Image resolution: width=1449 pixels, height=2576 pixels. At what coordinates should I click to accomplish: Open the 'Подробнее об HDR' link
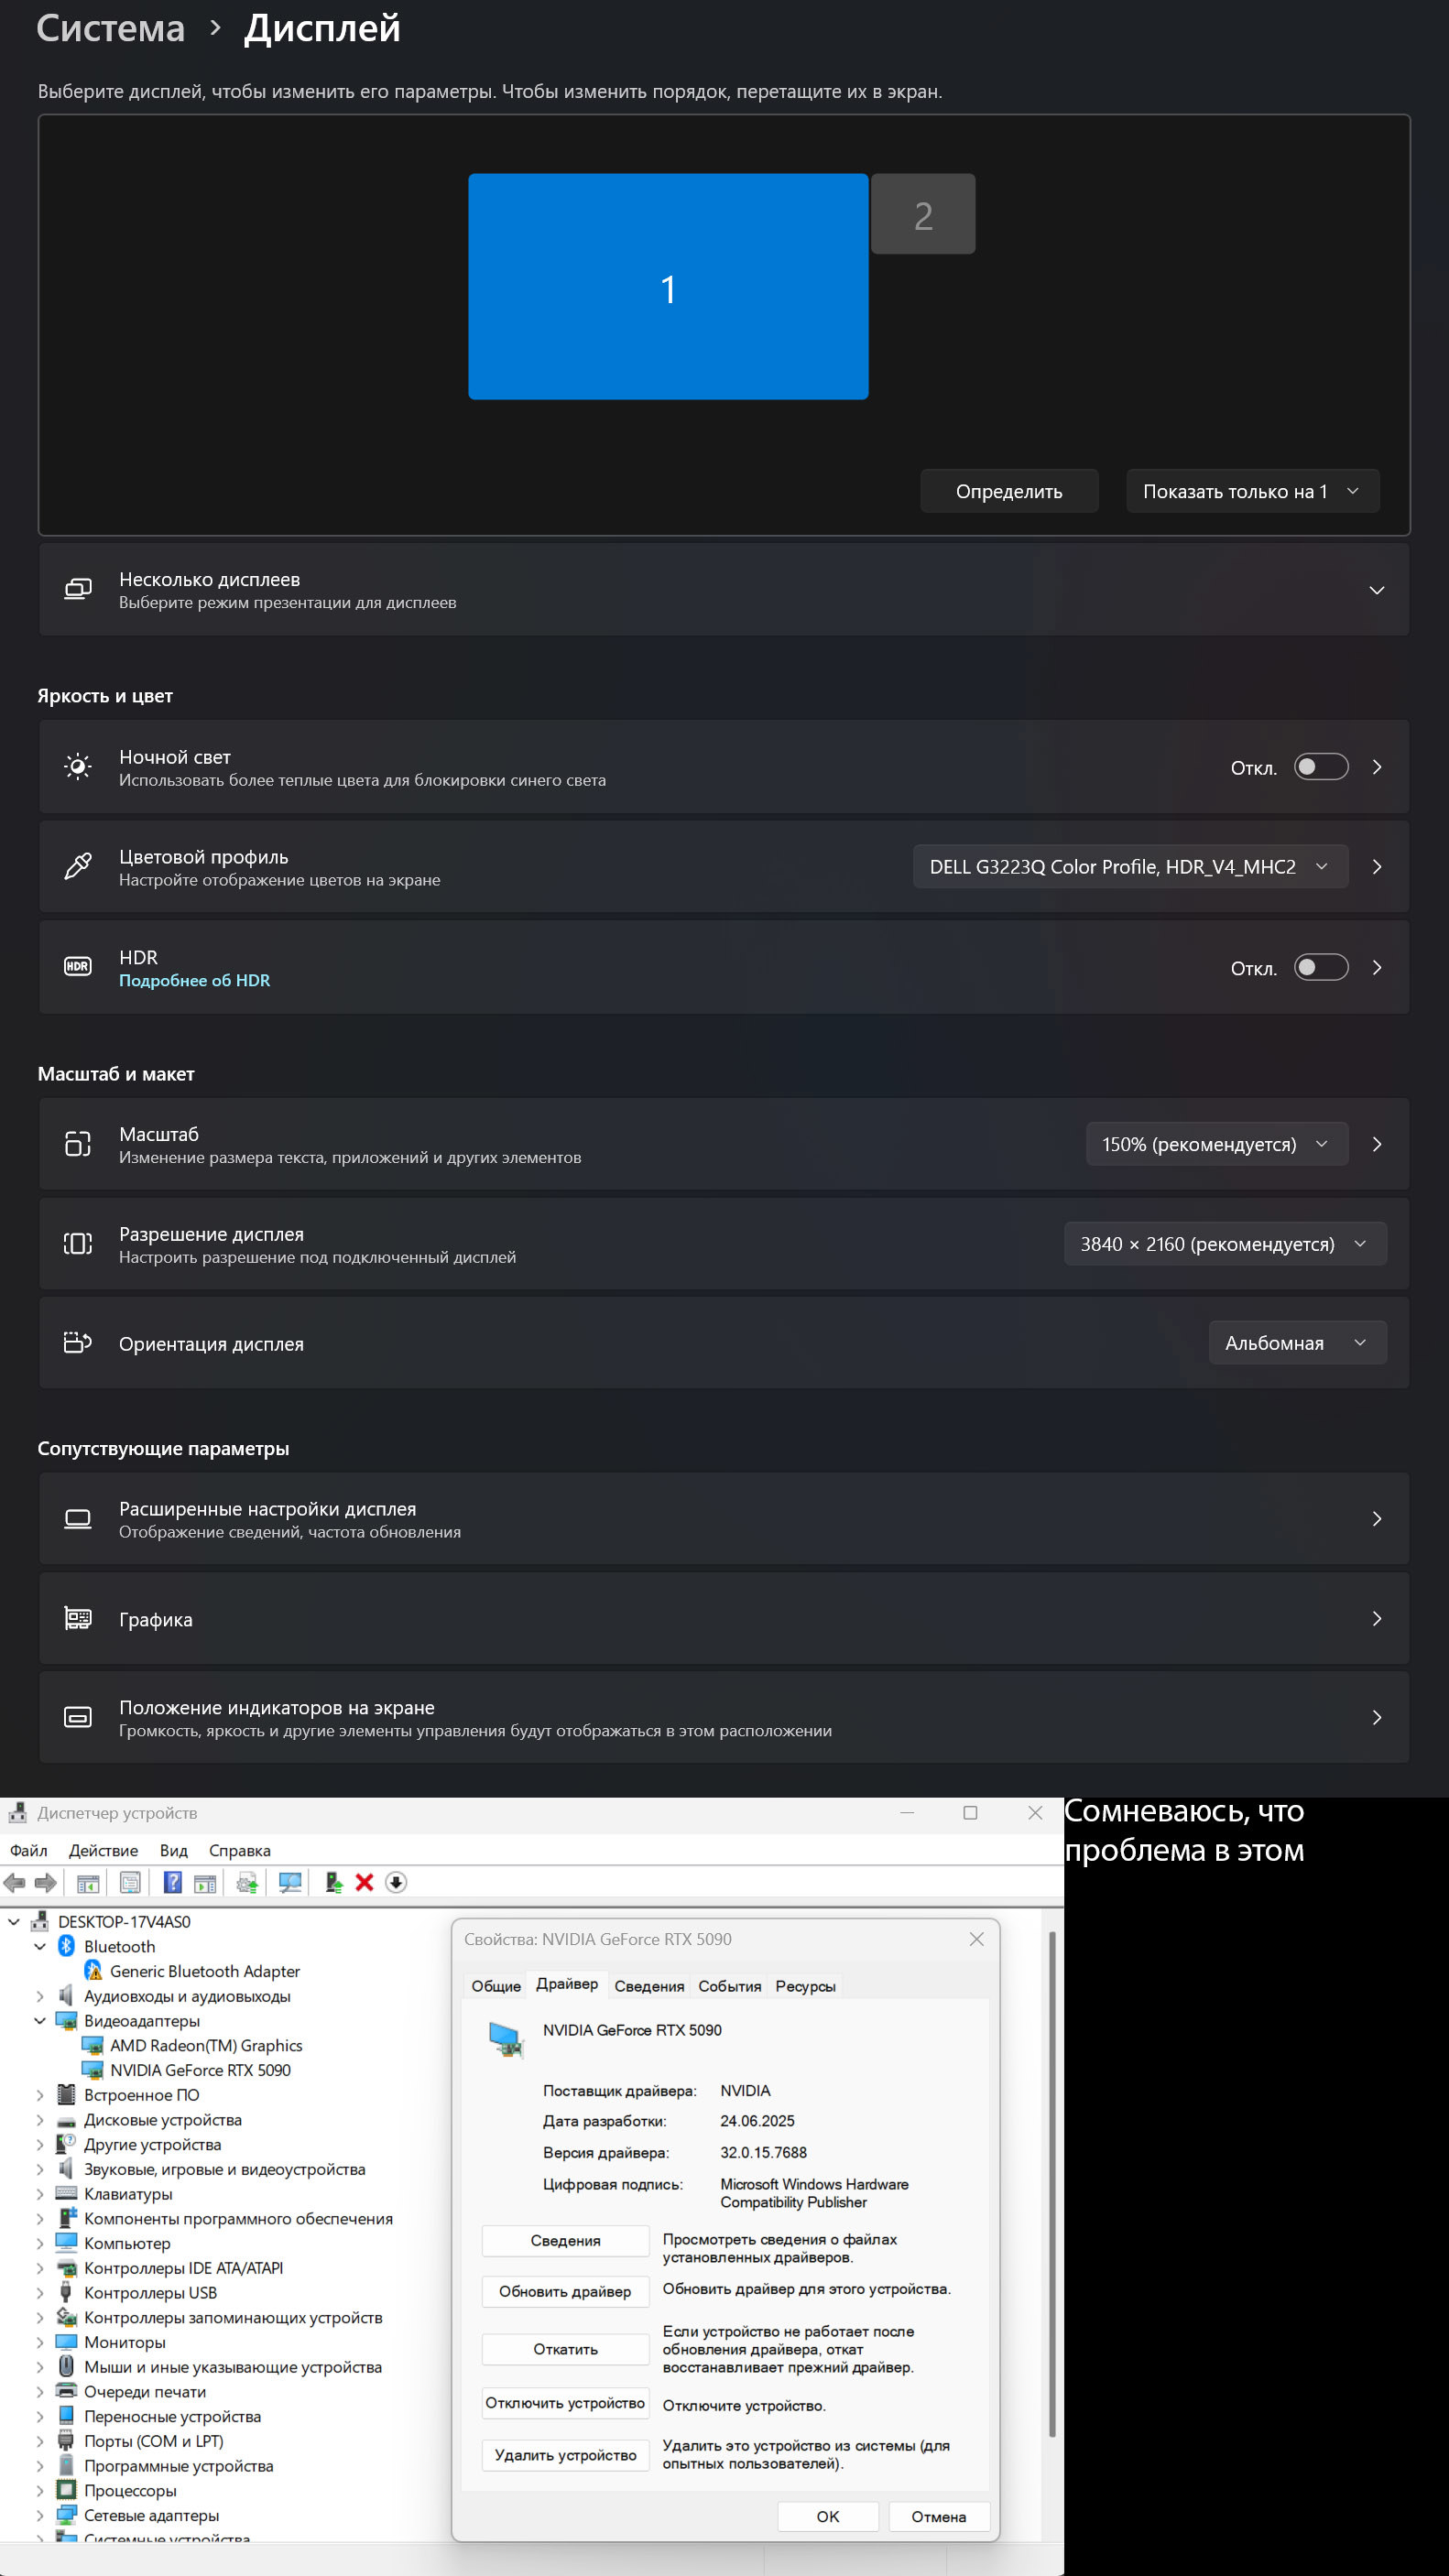[195, 980]
